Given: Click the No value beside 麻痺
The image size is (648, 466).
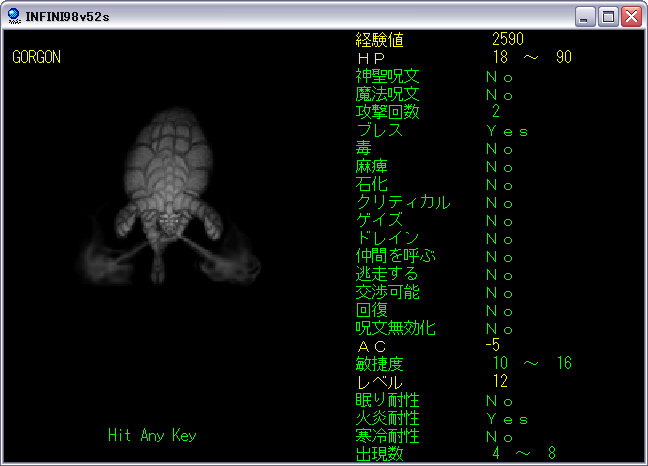Looking at the screenshot, I should click(x=499, y=167).
